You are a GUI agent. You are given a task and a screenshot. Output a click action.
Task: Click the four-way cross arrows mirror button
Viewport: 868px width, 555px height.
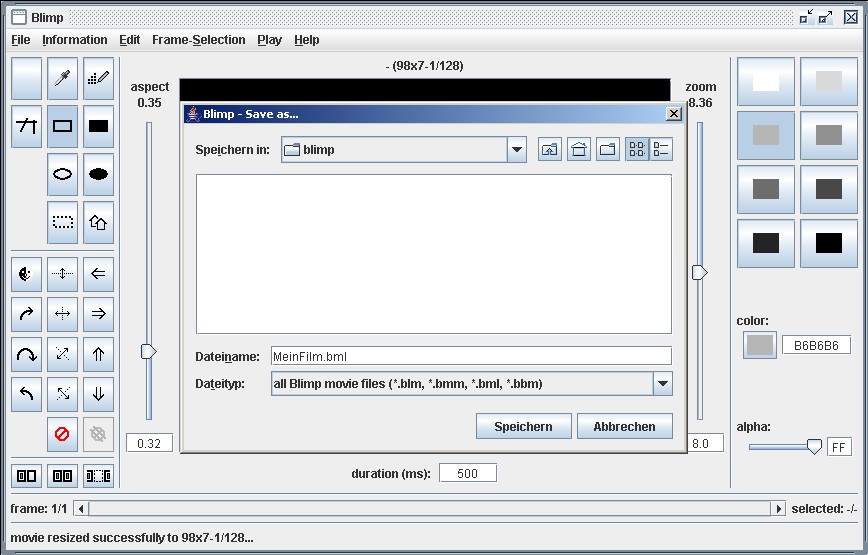point(62,314)
